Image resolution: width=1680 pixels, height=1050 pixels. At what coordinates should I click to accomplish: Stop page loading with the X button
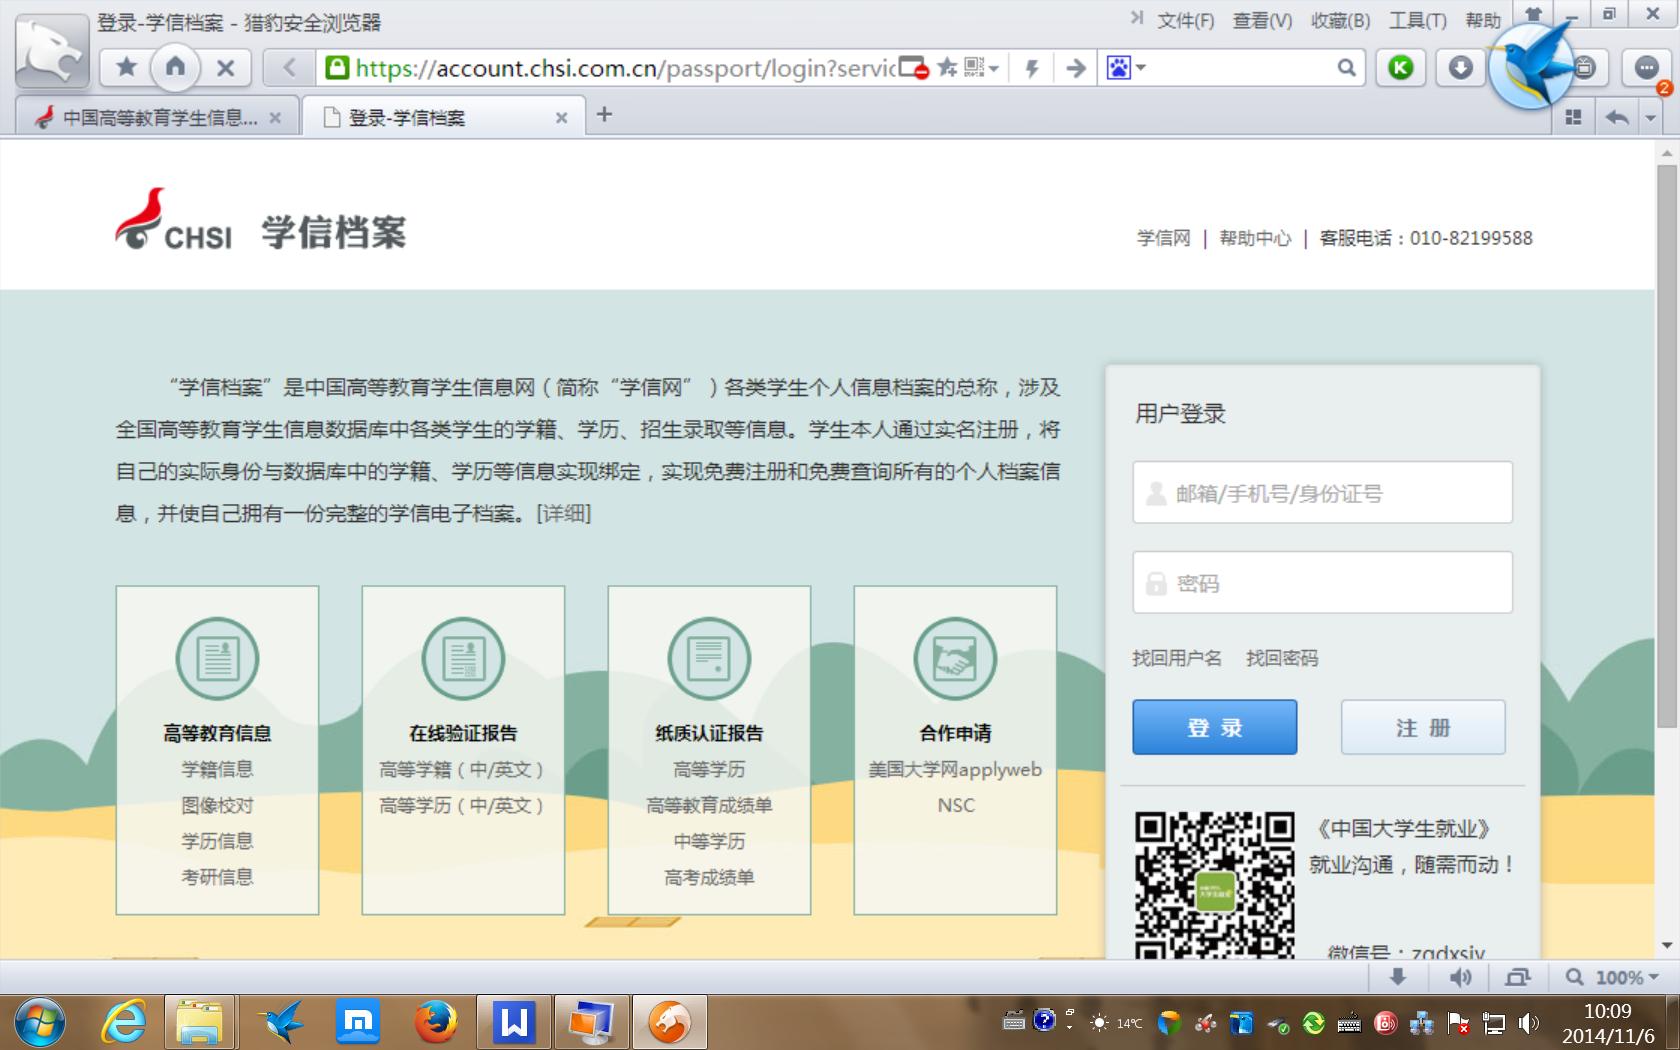click(x=226, y=68)
